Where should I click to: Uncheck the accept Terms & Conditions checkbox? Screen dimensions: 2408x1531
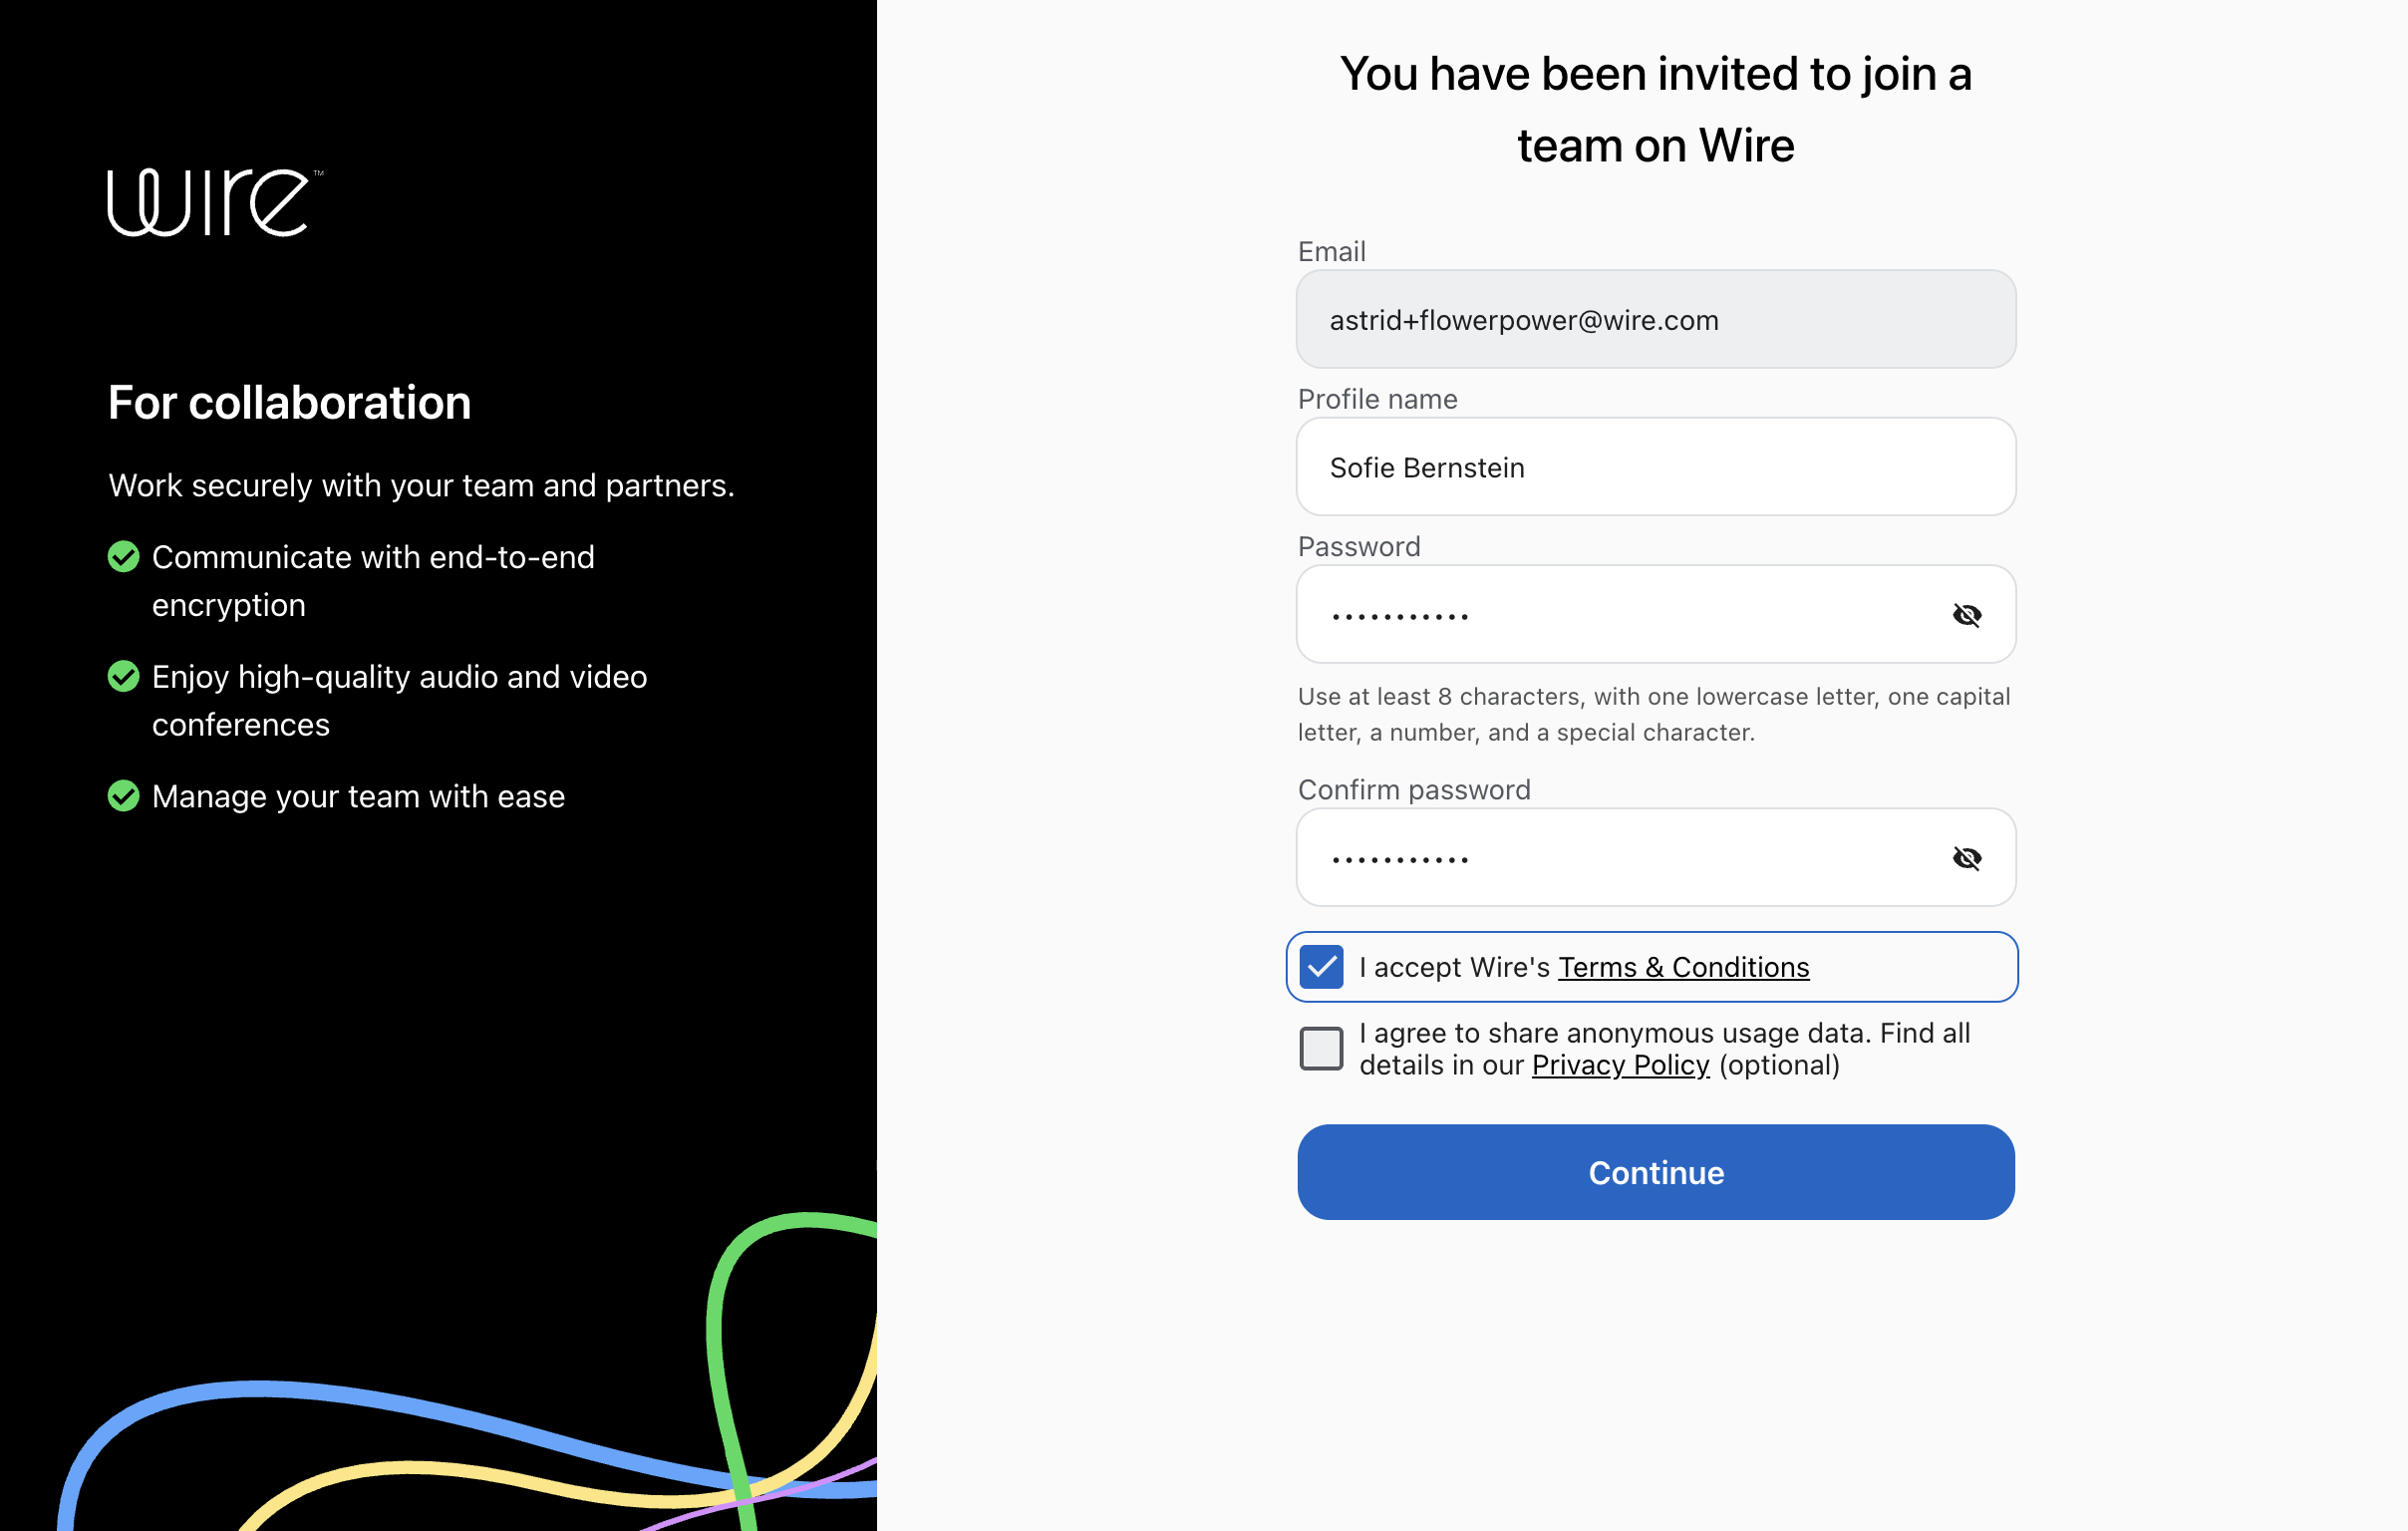click(1321, 967)
